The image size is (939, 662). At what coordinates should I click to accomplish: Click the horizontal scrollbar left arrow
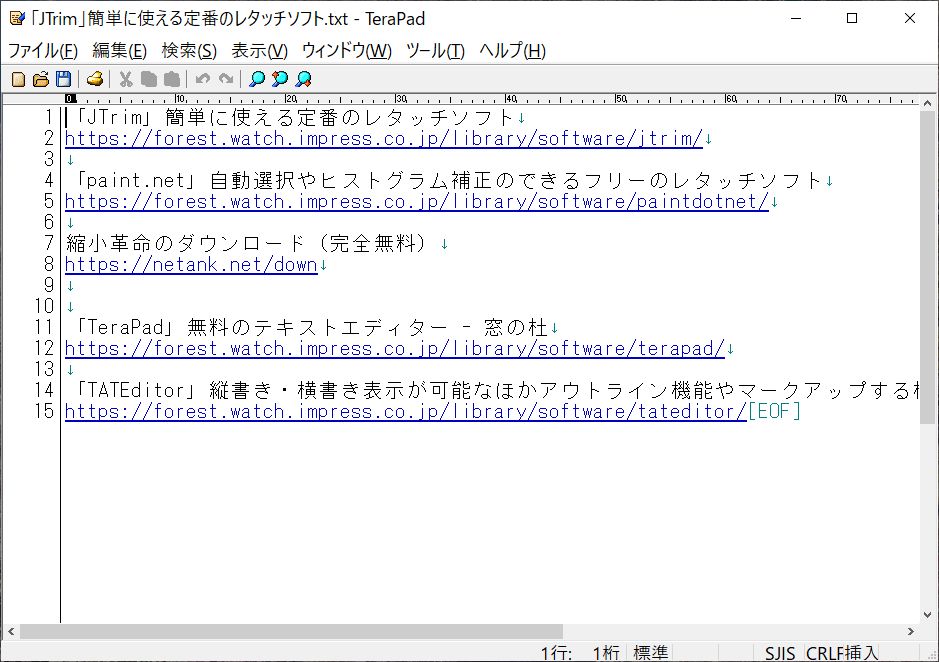coord(11,631)
